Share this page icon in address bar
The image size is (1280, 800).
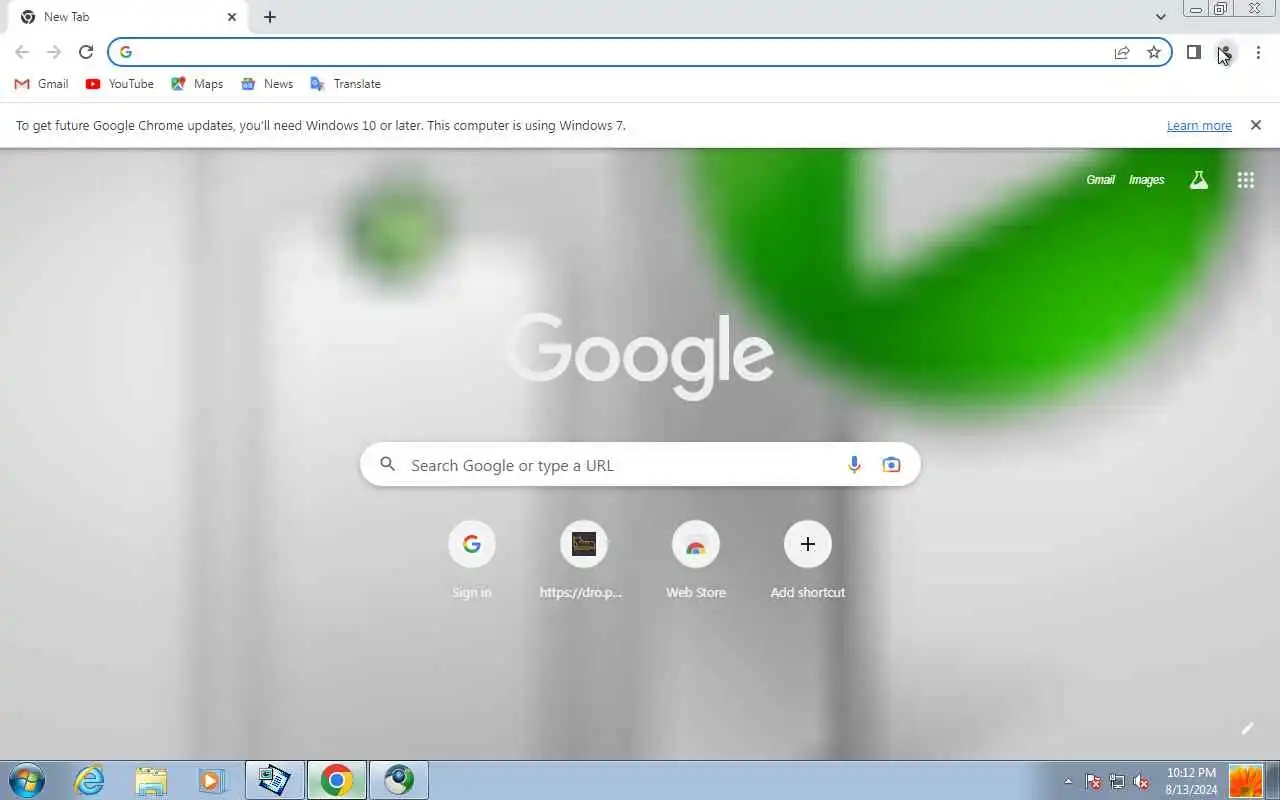click(x=1122, y=52)
